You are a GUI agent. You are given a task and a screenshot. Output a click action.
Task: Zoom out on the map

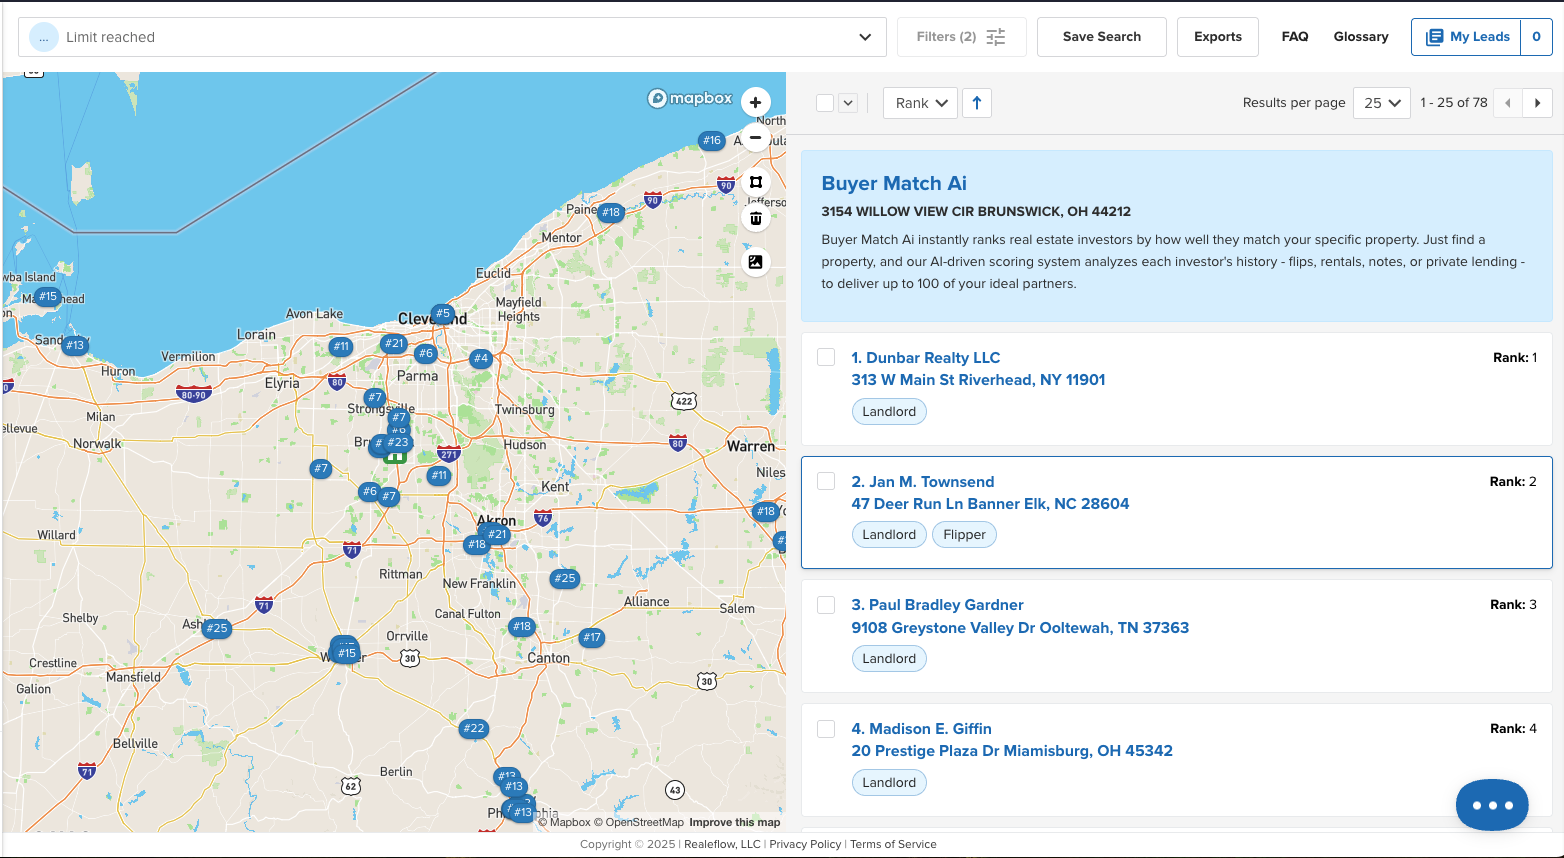pyautogui.click(x=755, y=137)
